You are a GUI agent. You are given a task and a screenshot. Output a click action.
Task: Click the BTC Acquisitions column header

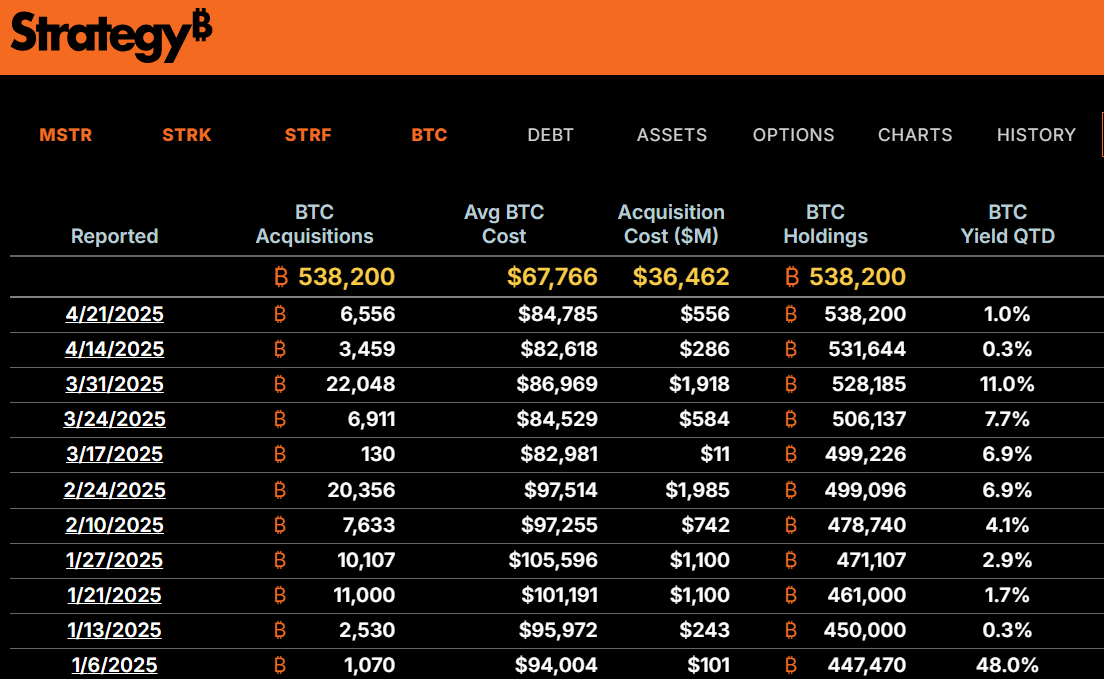pyautogui.click(x=315, y=224)
